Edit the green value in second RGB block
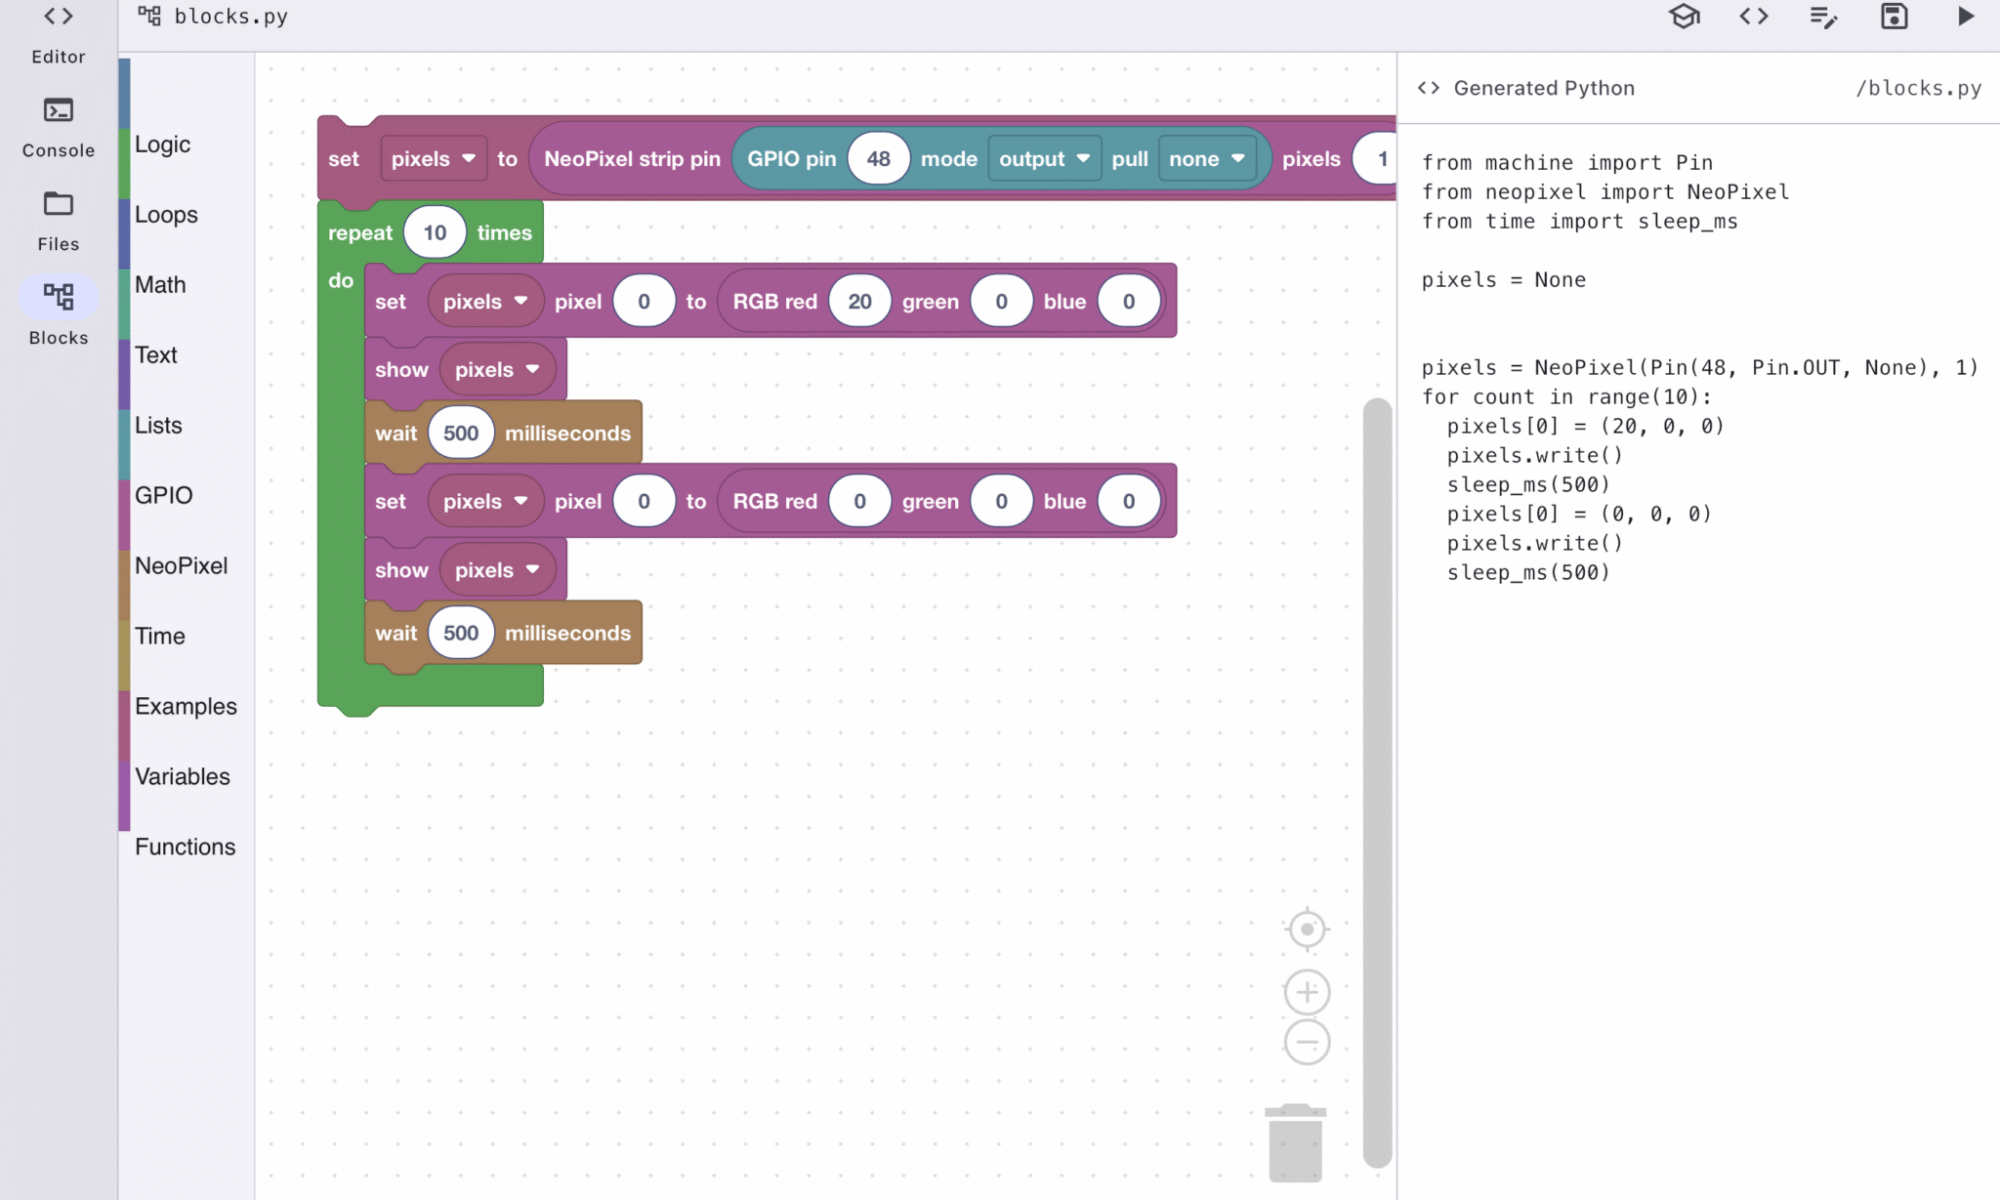The height and width of the screenshot is (1200, 2000). (1001, 501)
